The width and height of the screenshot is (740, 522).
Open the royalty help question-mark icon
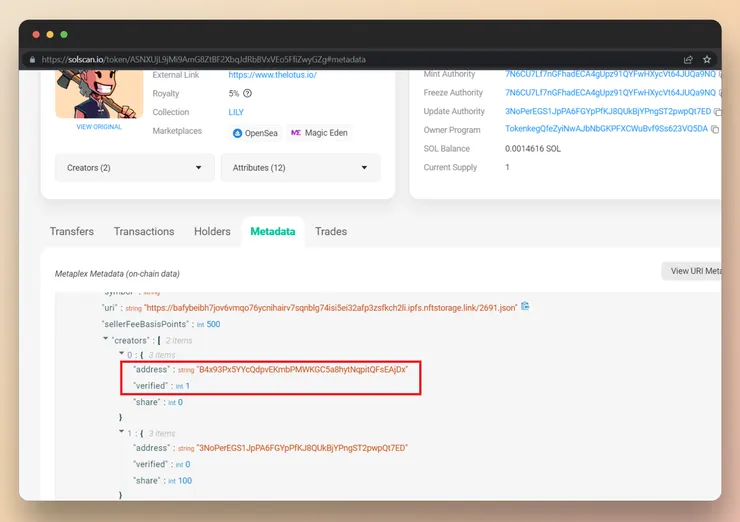247,93
